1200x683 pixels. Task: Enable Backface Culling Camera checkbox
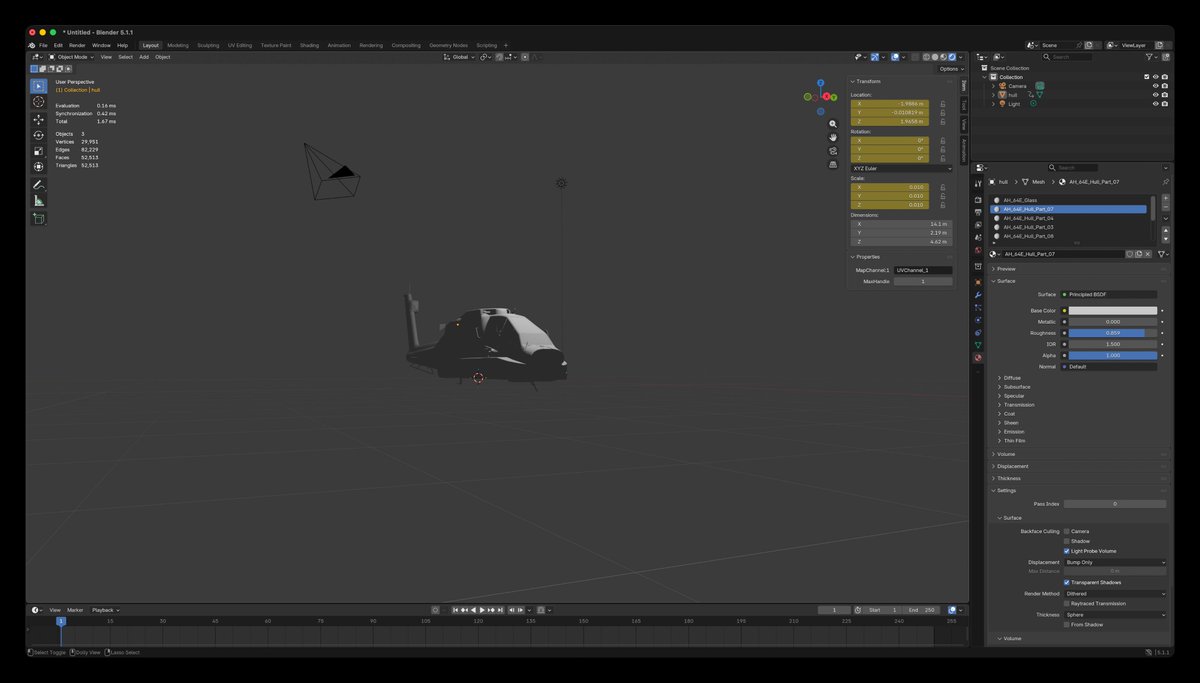1067,531
